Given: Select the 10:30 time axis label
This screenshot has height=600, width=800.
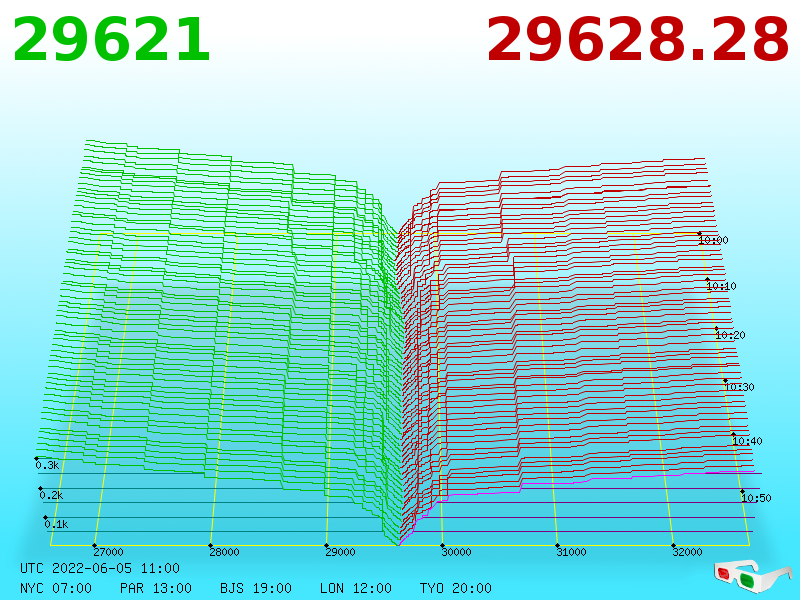Looking at the screenshot, I should (739, 387).
